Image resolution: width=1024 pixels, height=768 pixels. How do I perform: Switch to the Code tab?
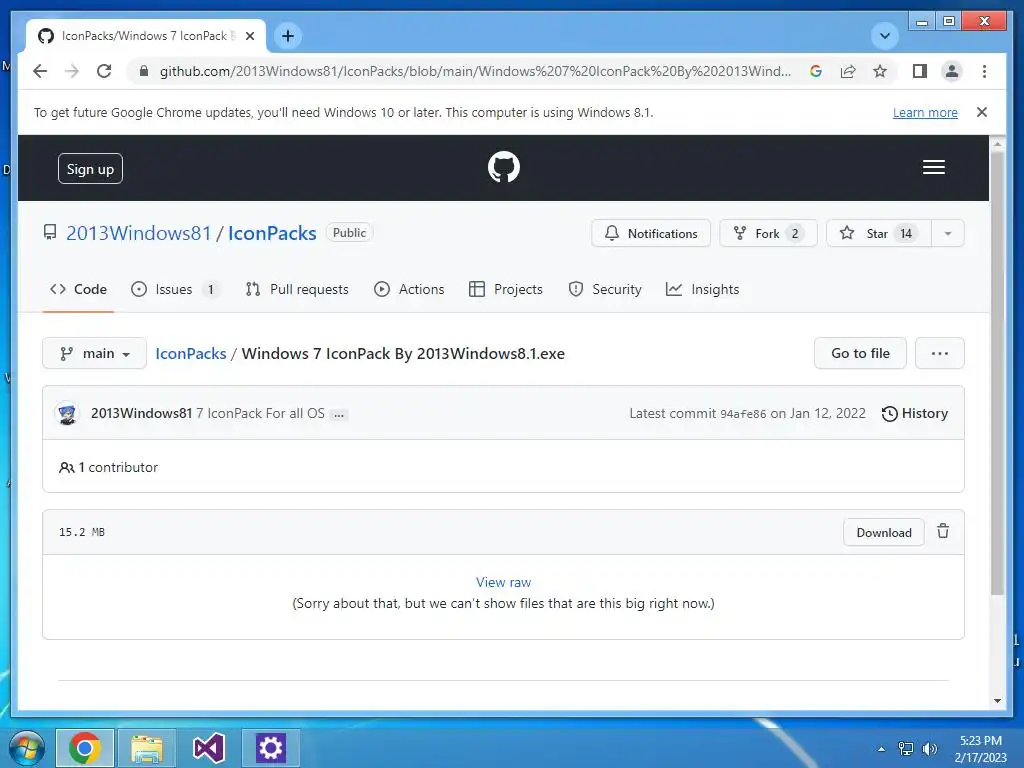tap(78, 289)
